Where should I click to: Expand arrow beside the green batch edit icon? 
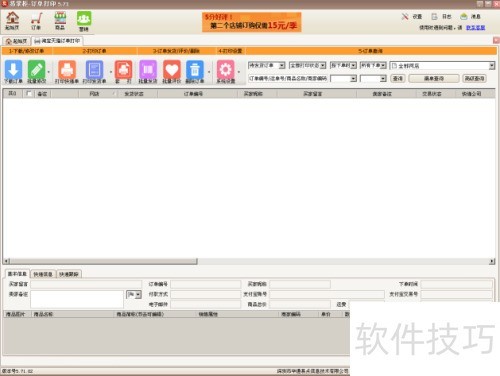point(49,72)
